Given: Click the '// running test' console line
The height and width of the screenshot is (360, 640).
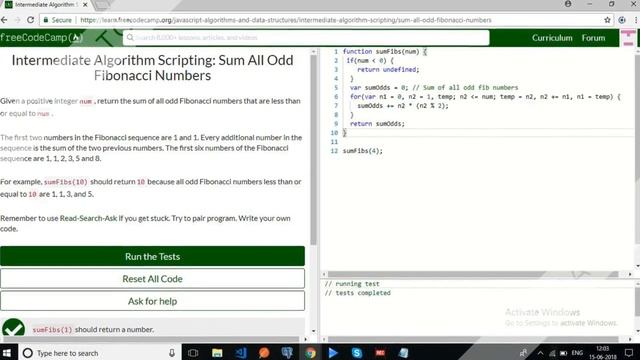Looking at the screenshot, I should click(x=352, y=284).
